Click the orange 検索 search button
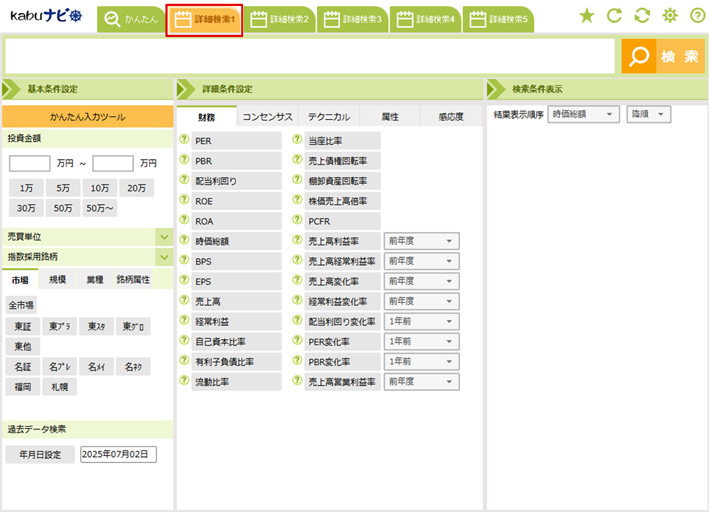The width and height of the screenshot is (709, 512). 663,57
